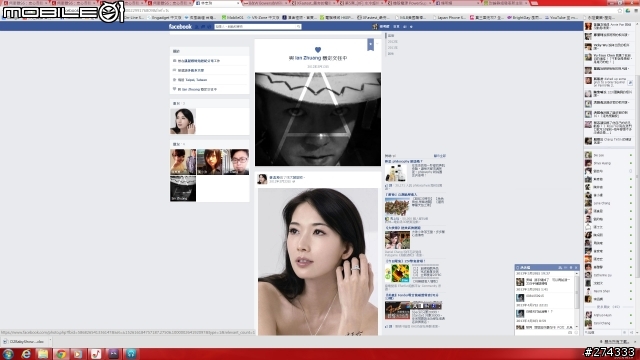Open Windows Media Player from the taskbar
This screenshot has height=360, width=640.
[78, 353]
